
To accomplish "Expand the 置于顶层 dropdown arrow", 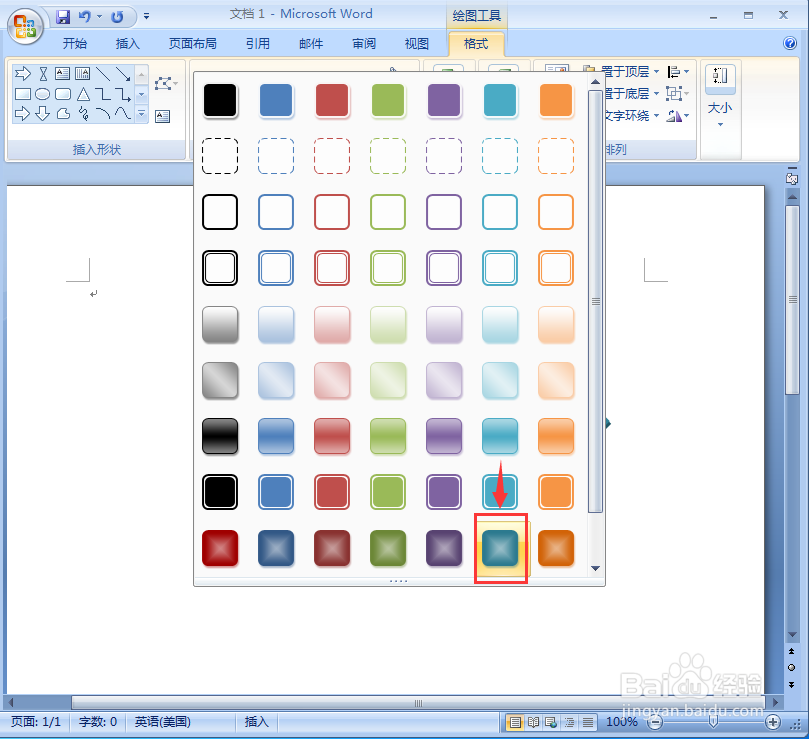I will tap(656, 71).
